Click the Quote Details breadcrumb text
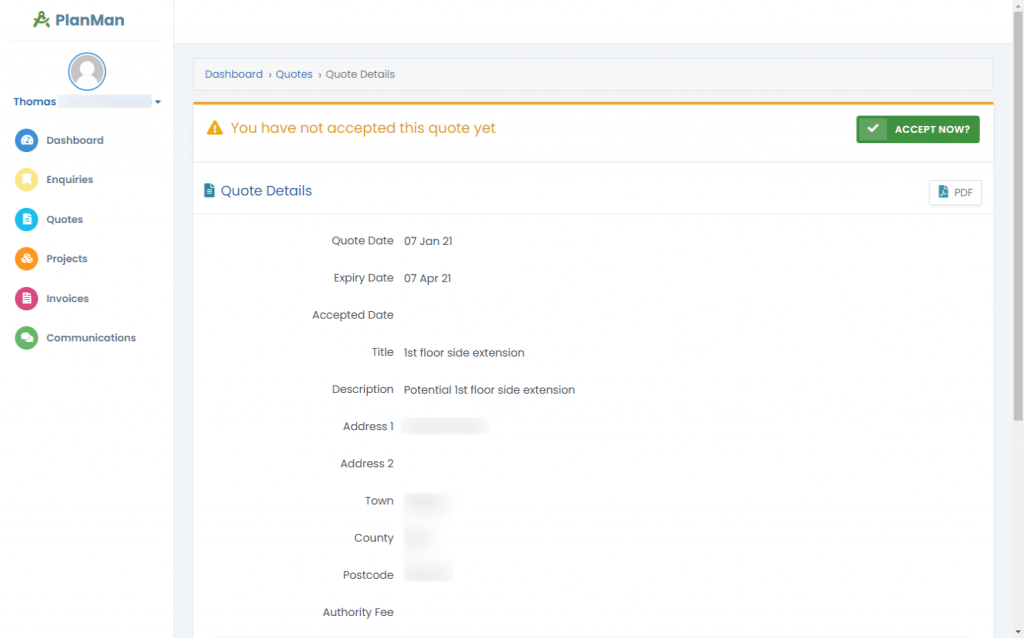Screen dimensions: 1024x638 click(x=360, y=74)
